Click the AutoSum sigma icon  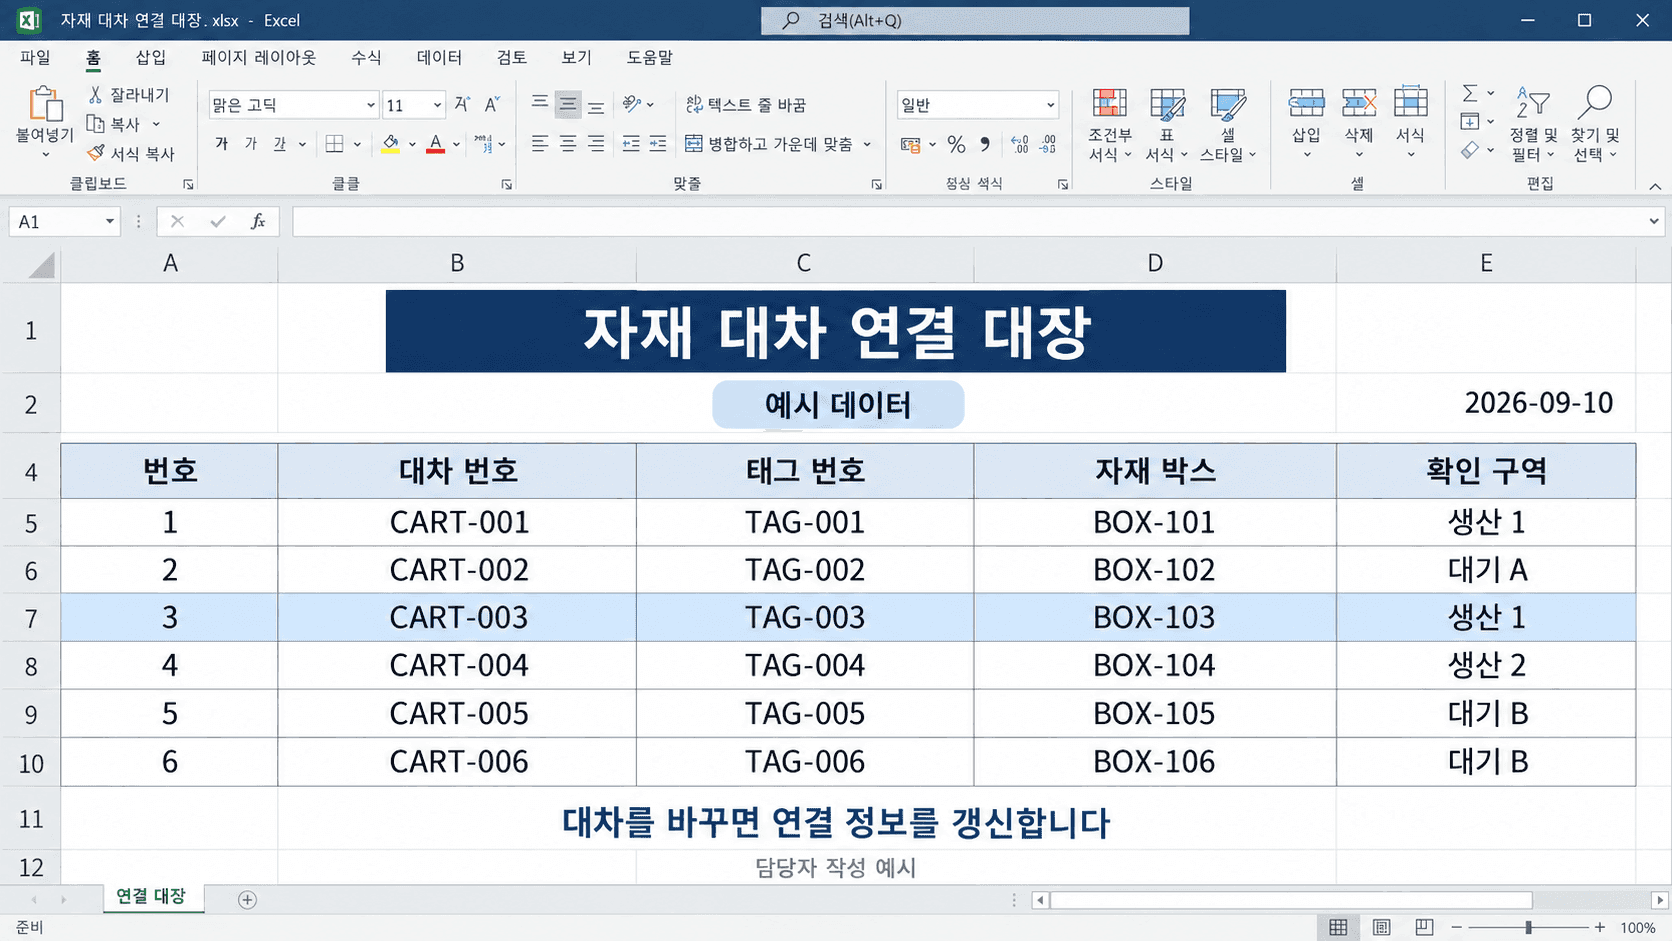(1470, 93)
